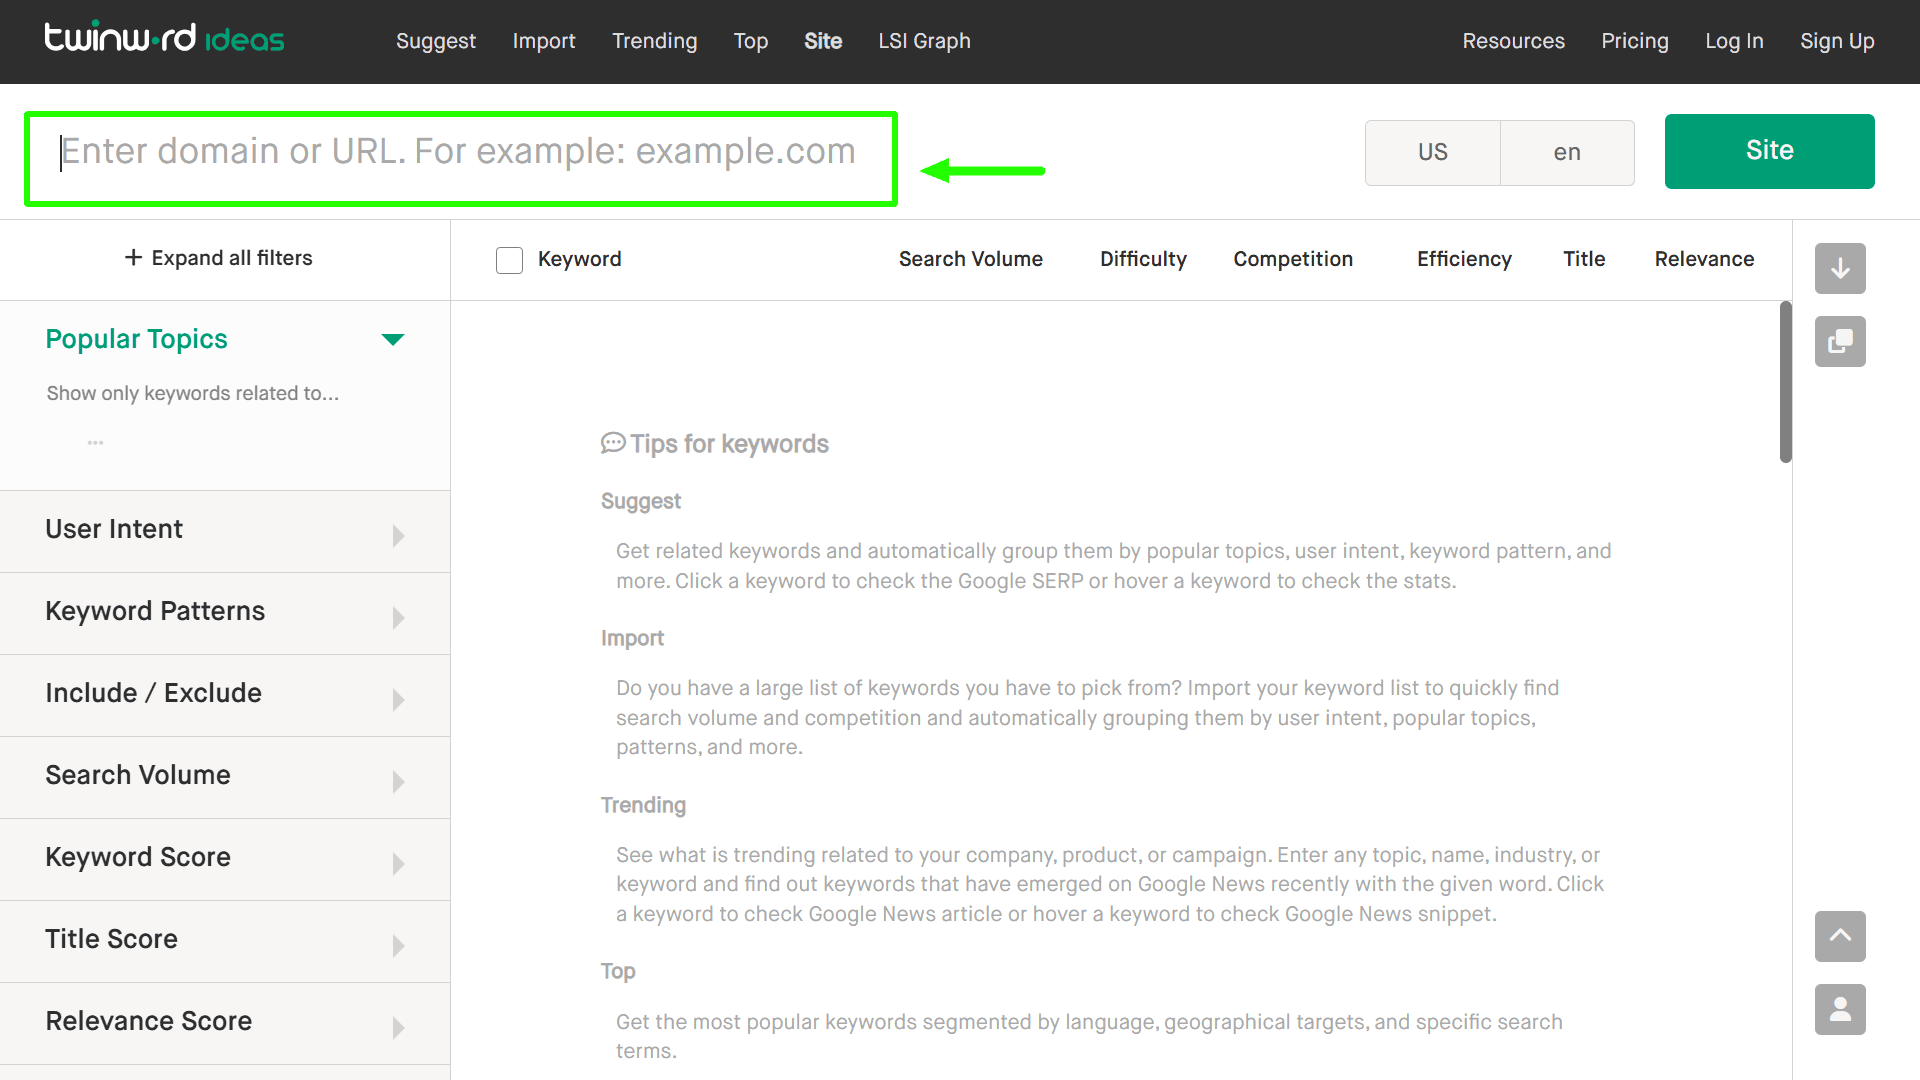1920x1080 pixels.
Task: Open the LSI Graph tab
Action: pos(925,41)
